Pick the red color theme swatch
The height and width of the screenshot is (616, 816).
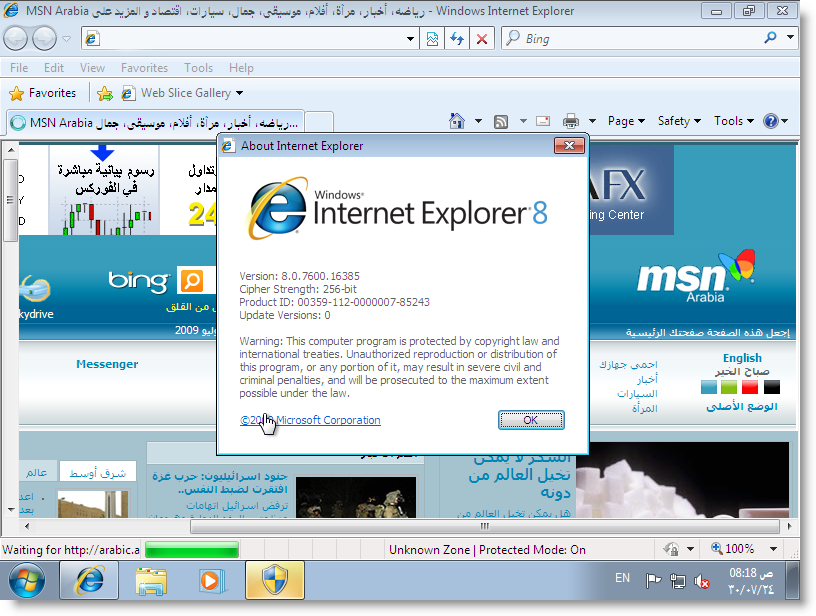[750, 387]
